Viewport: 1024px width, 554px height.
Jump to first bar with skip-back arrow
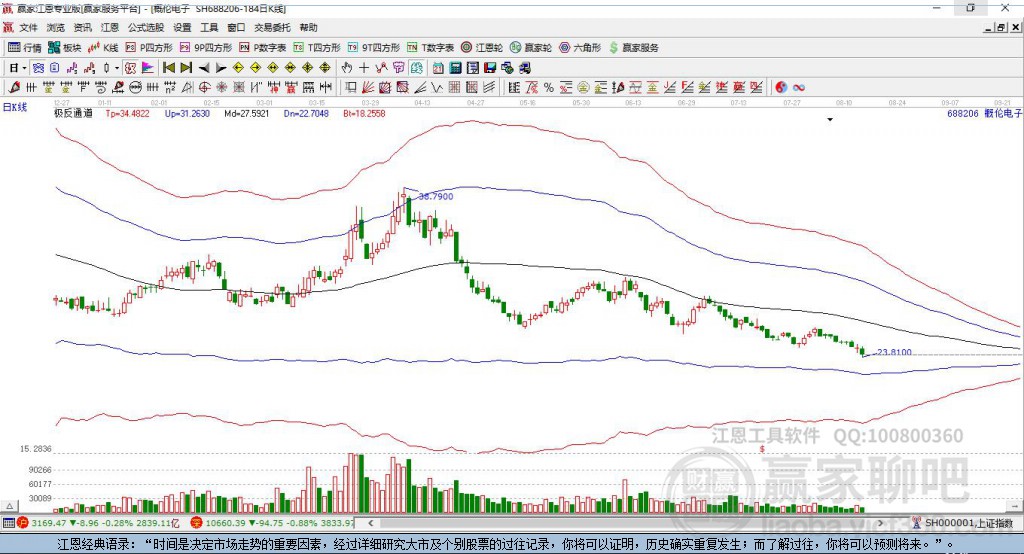click(169, 68)
